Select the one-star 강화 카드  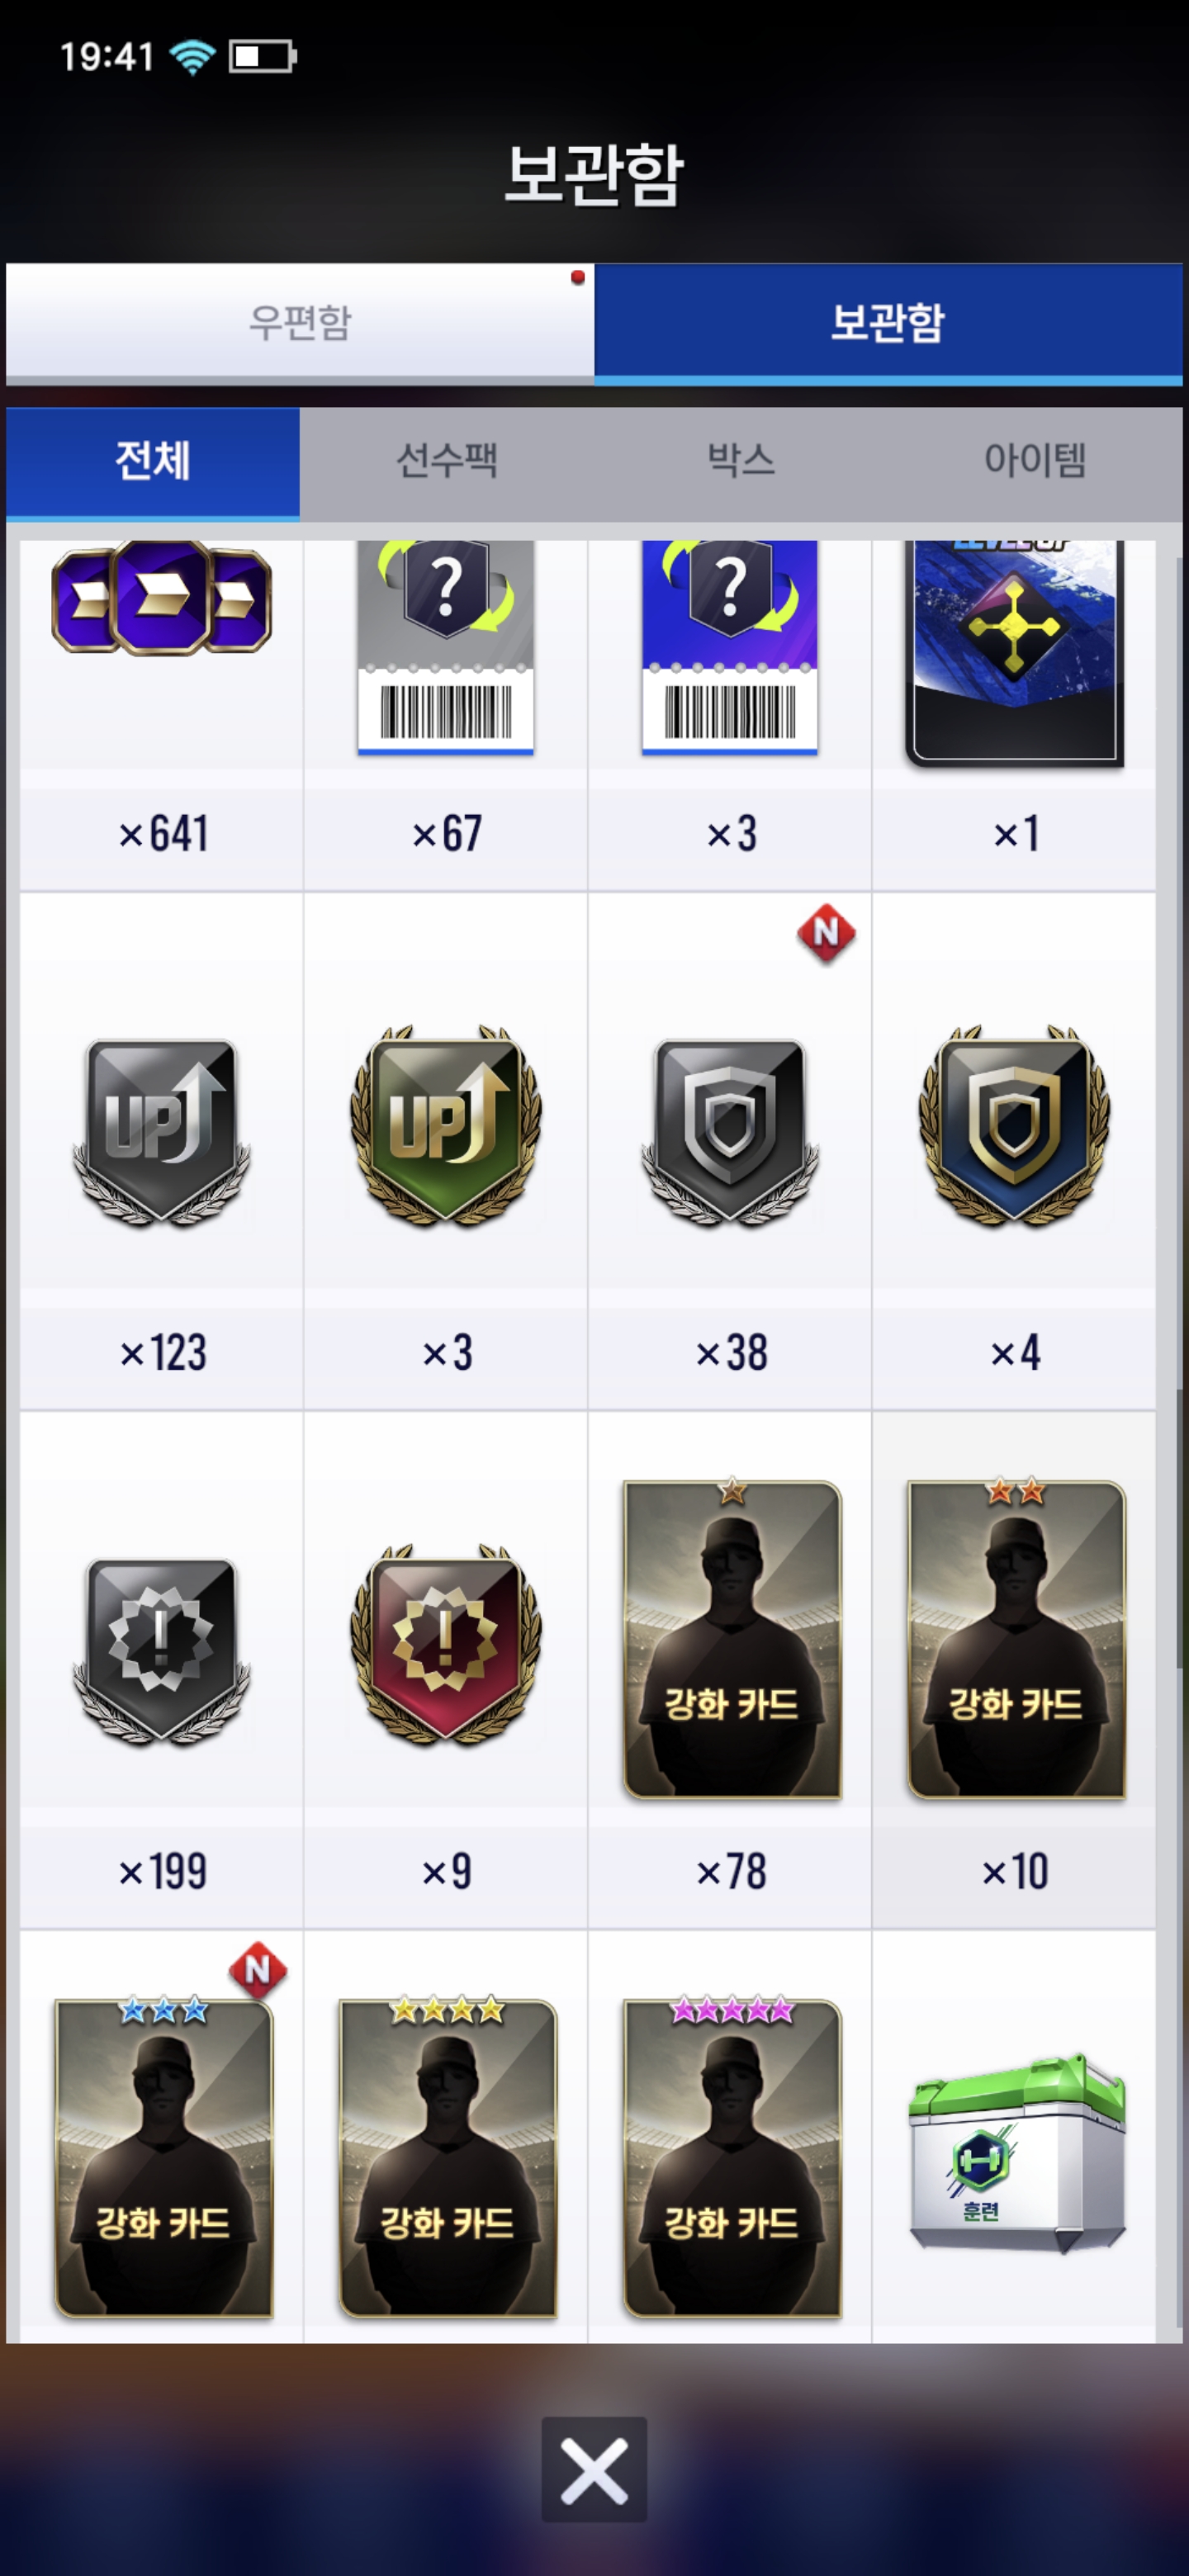point(732,1638)
